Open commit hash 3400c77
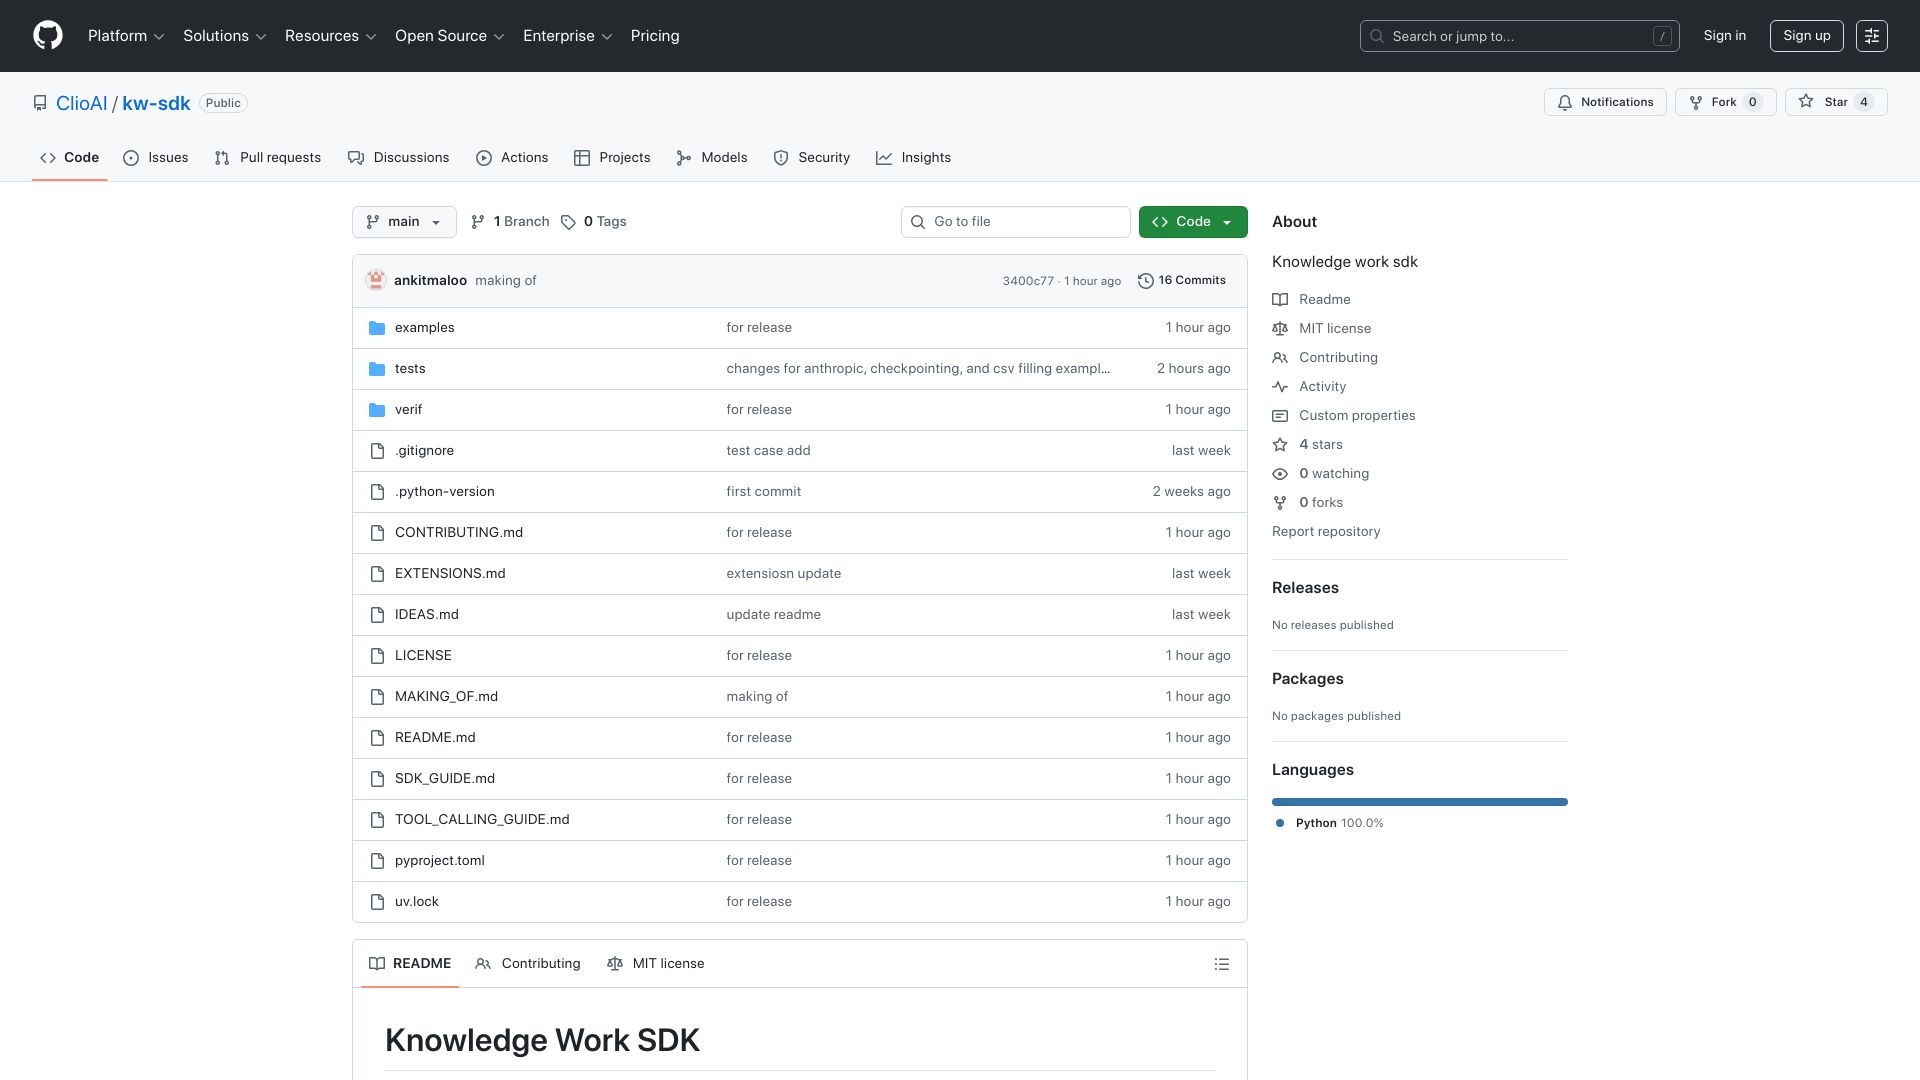The image size is (1920, 1080). (x=1027, y=281)
